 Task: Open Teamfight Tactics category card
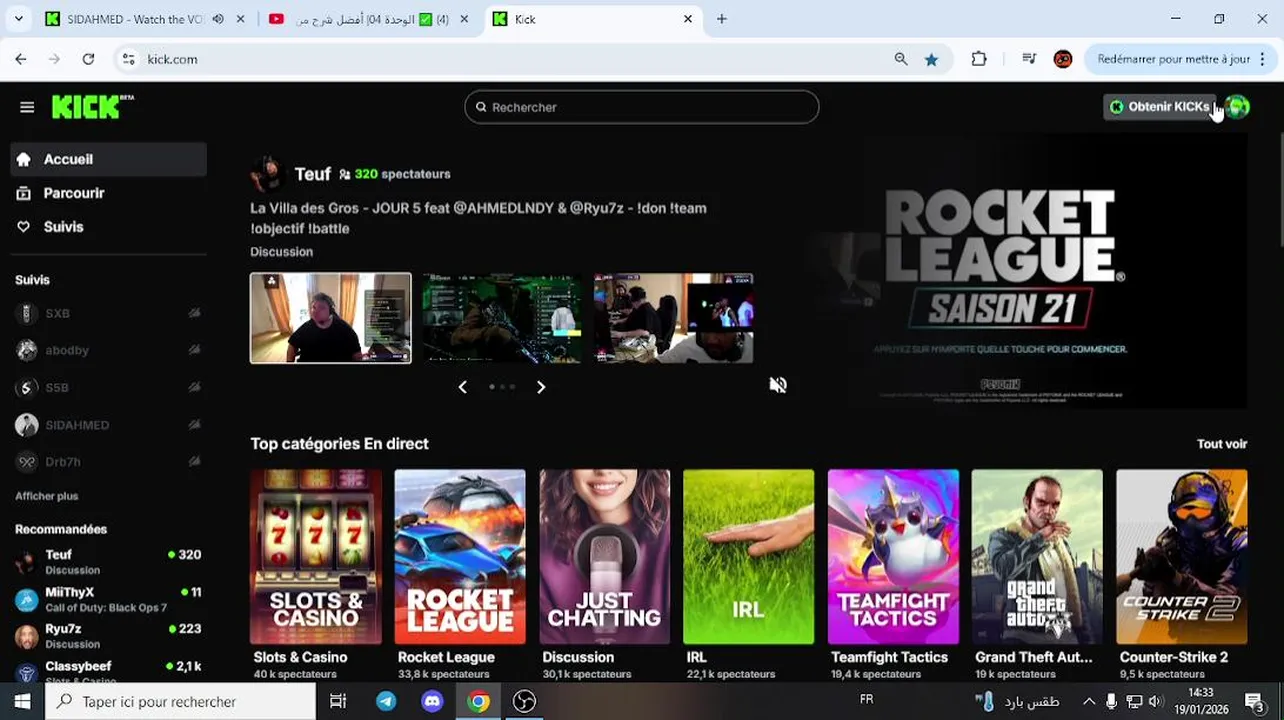tap(893, 557)
